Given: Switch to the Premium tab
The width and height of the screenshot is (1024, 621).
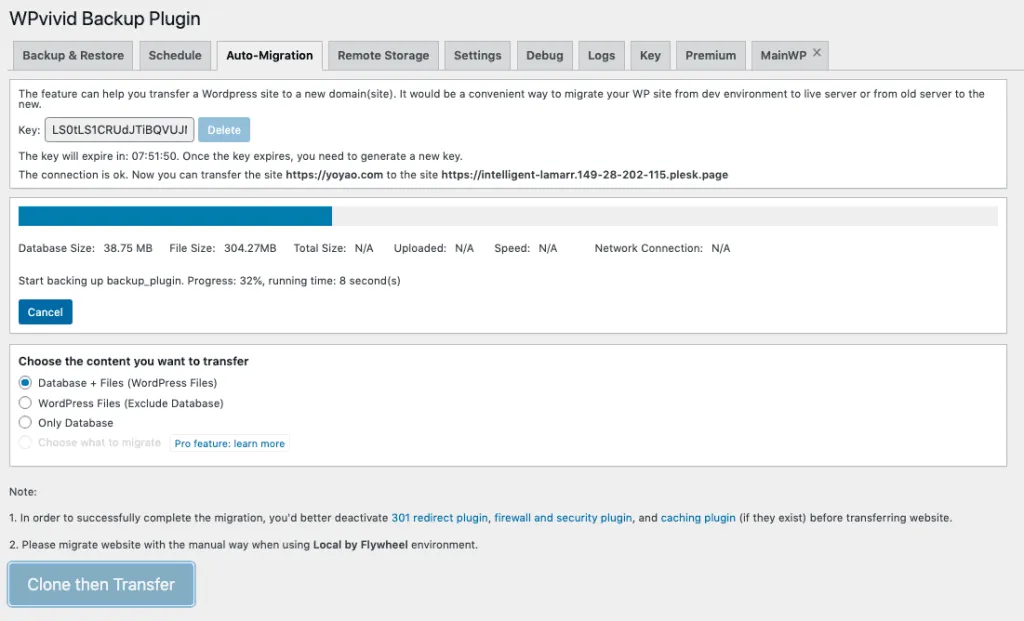Looking at the screenshot, I should pyautogui.click(x=710, y=55).
